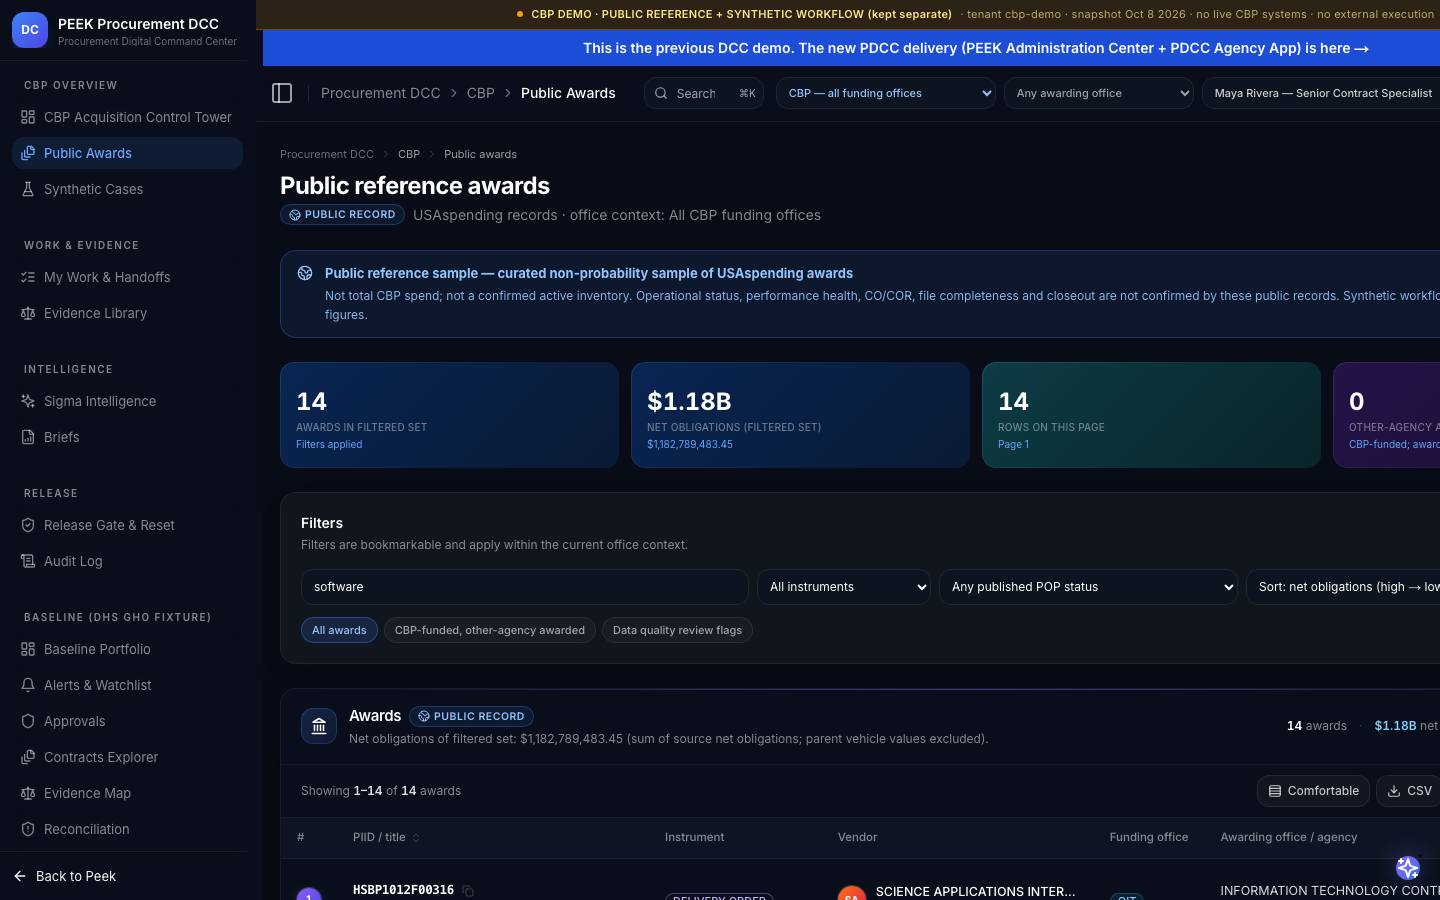Toggle Data quality review flags chip
This screenshot has width=1440, height=900.
[677, 630]
